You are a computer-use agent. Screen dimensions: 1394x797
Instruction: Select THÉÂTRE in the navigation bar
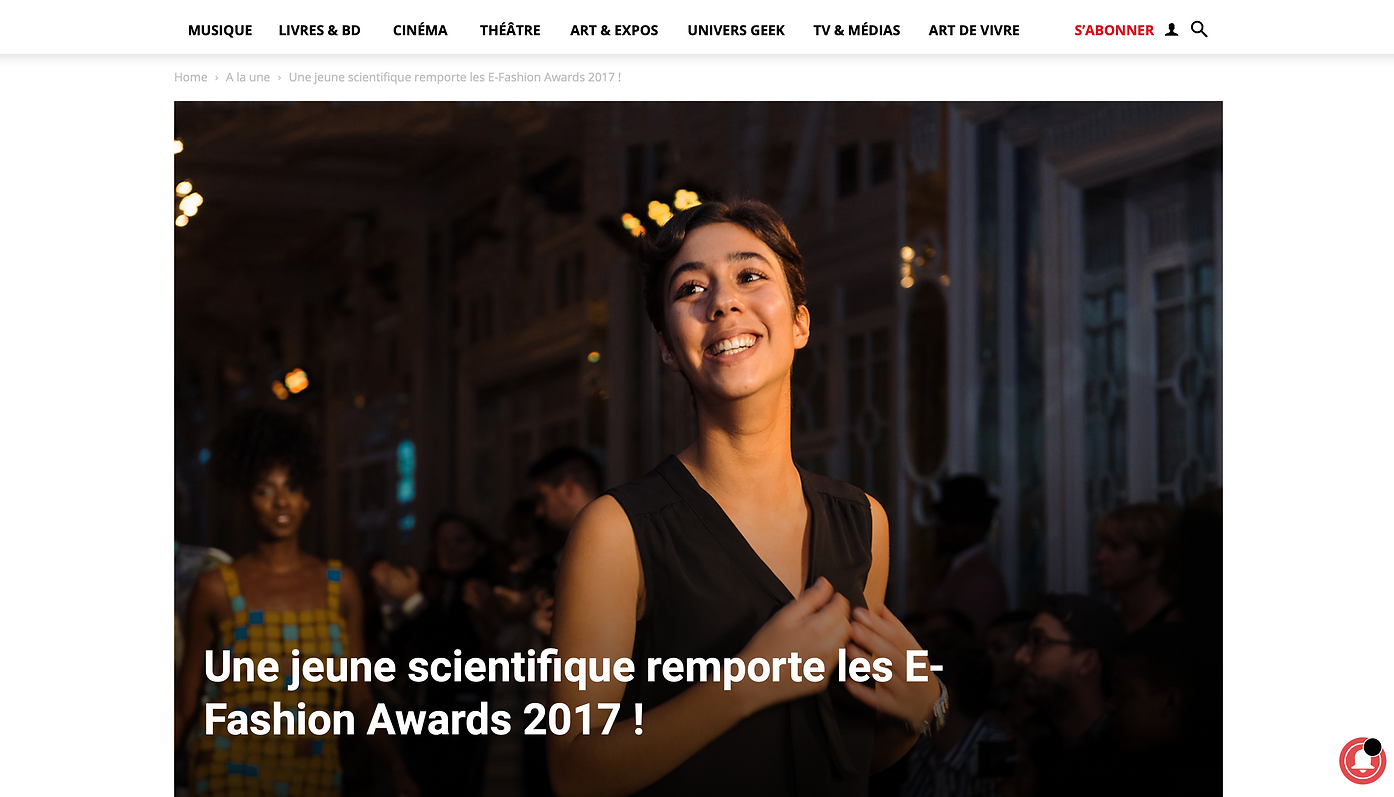pos(510,30)
